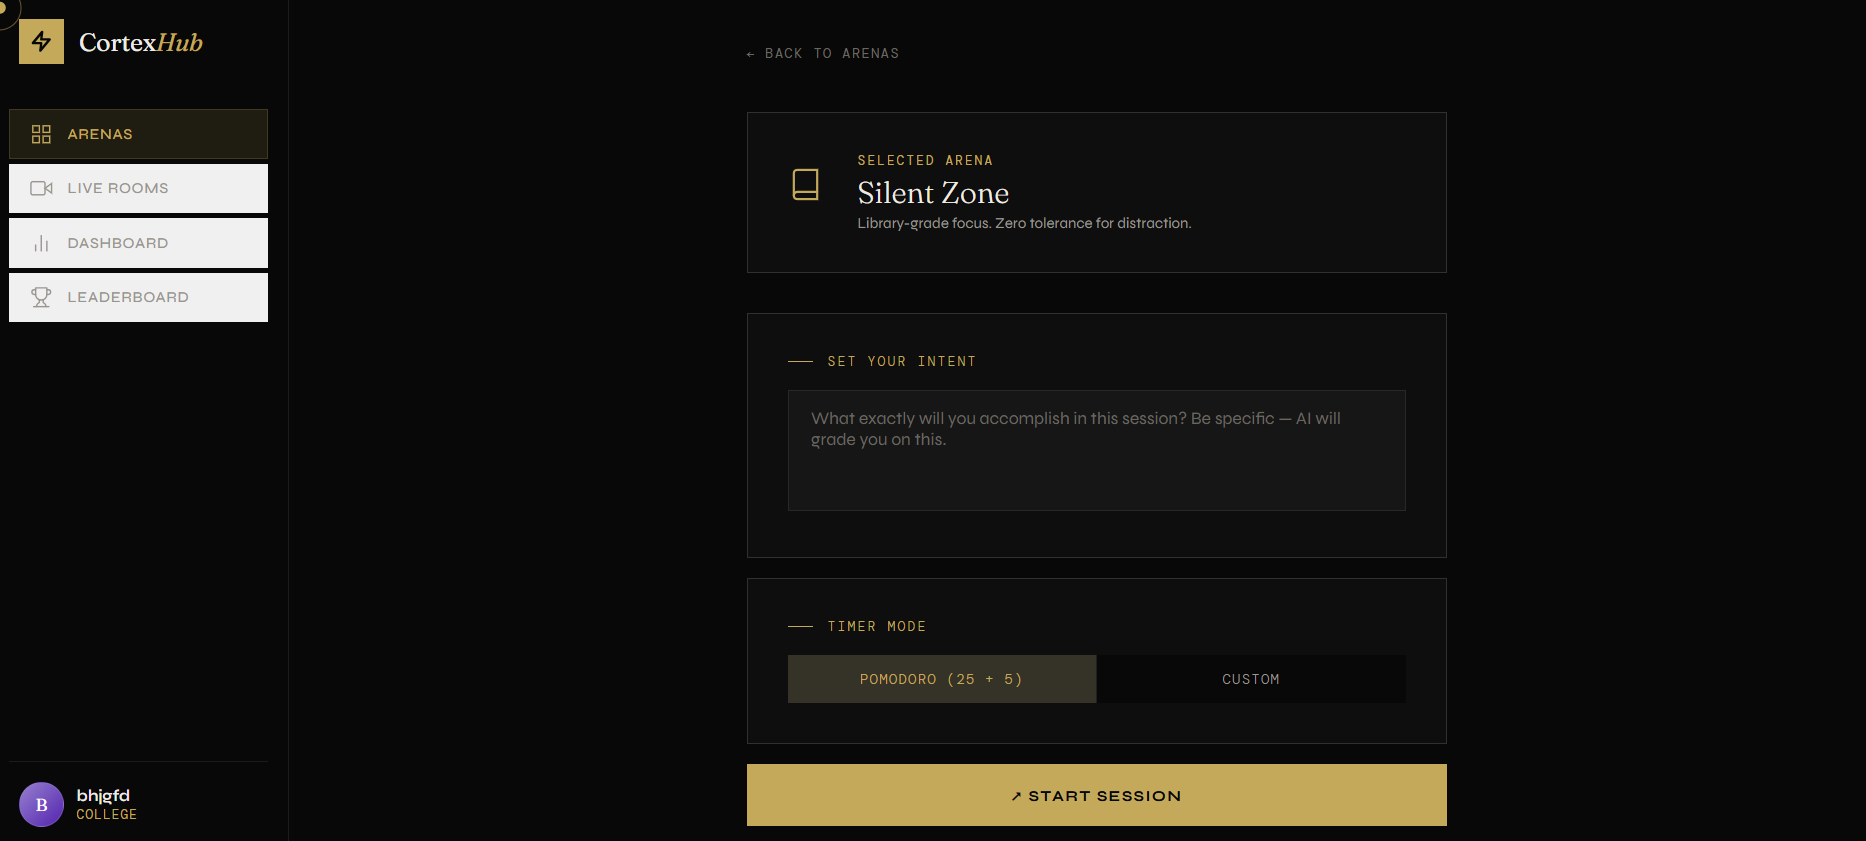
Task: Click the Dashboard bar chart icon
Action: click(41, 243)
